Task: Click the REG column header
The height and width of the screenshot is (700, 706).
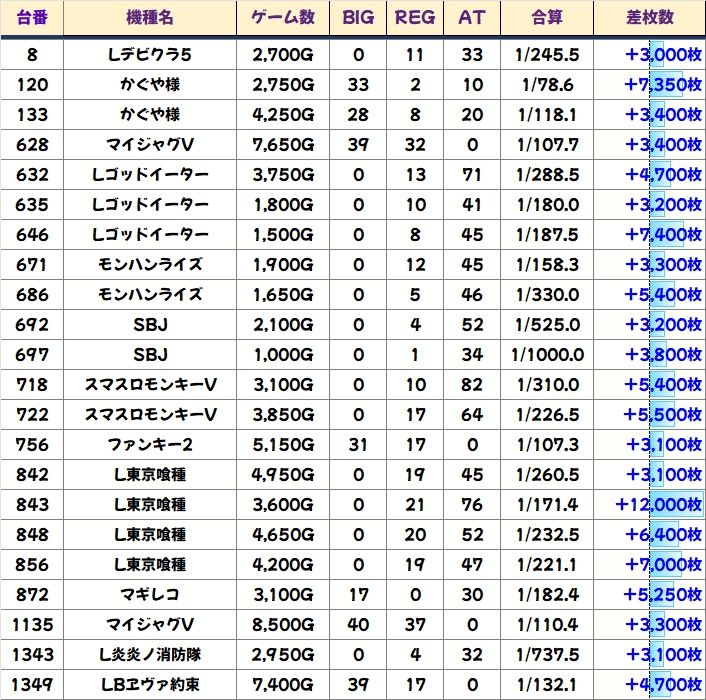Action: tap(415, 18)
